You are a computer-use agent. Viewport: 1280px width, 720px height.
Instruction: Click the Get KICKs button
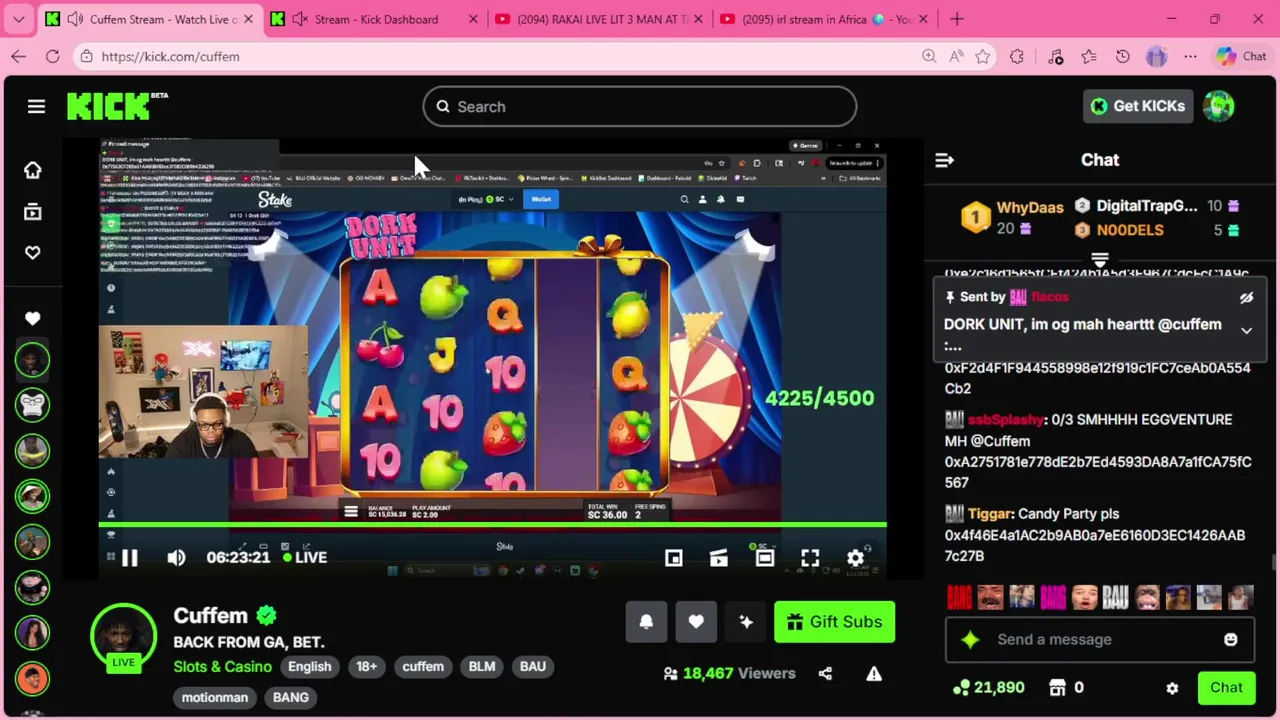click(x=1138, y=106)
